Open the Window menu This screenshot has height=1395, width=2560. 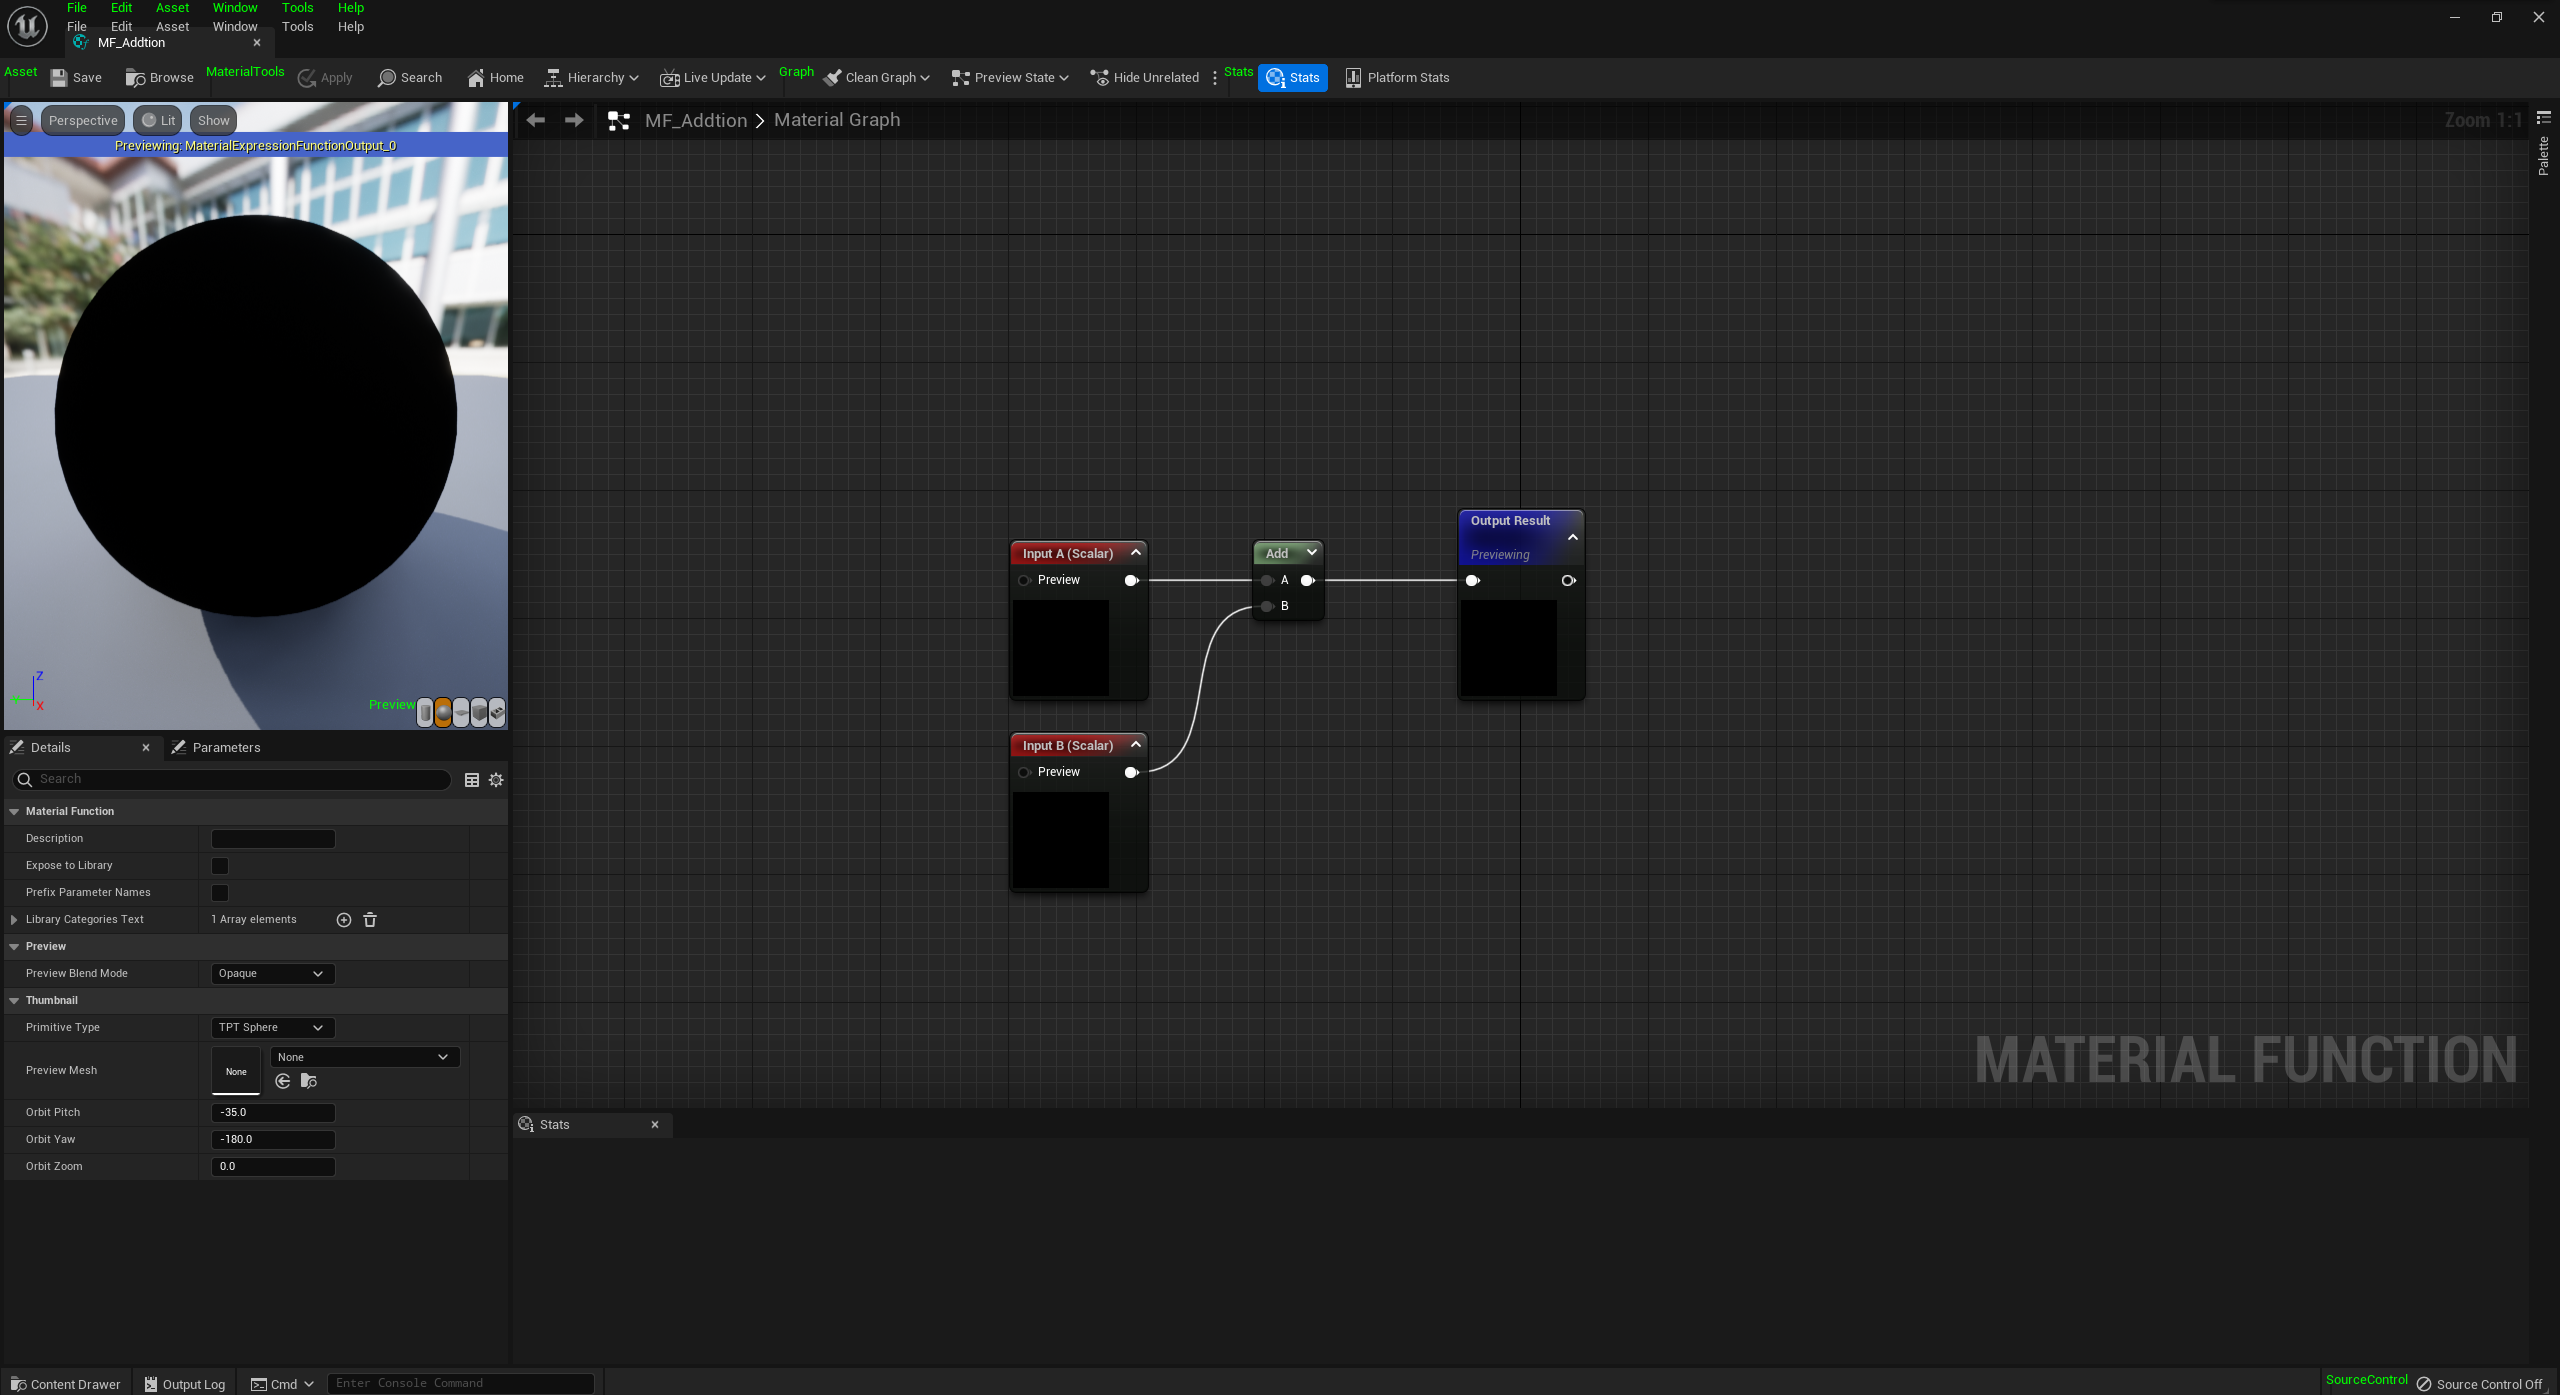click(235, 27)
